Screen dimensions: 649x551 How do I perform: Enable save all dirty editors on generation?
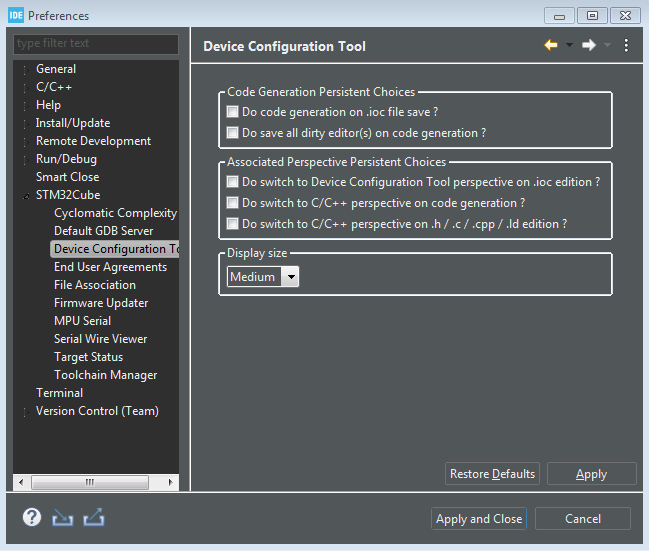pos(233,133)
